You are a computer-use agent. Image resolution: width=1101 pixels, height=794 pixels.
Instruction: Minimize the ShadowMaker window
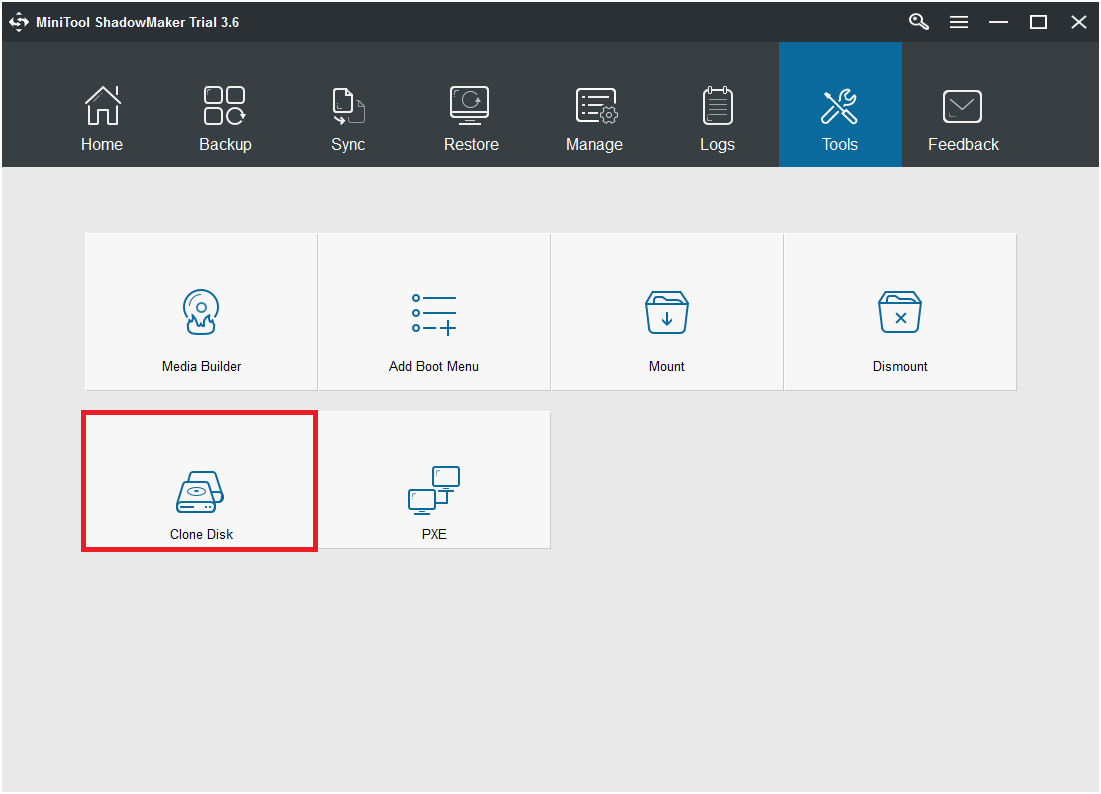click(x=999, y=22)
